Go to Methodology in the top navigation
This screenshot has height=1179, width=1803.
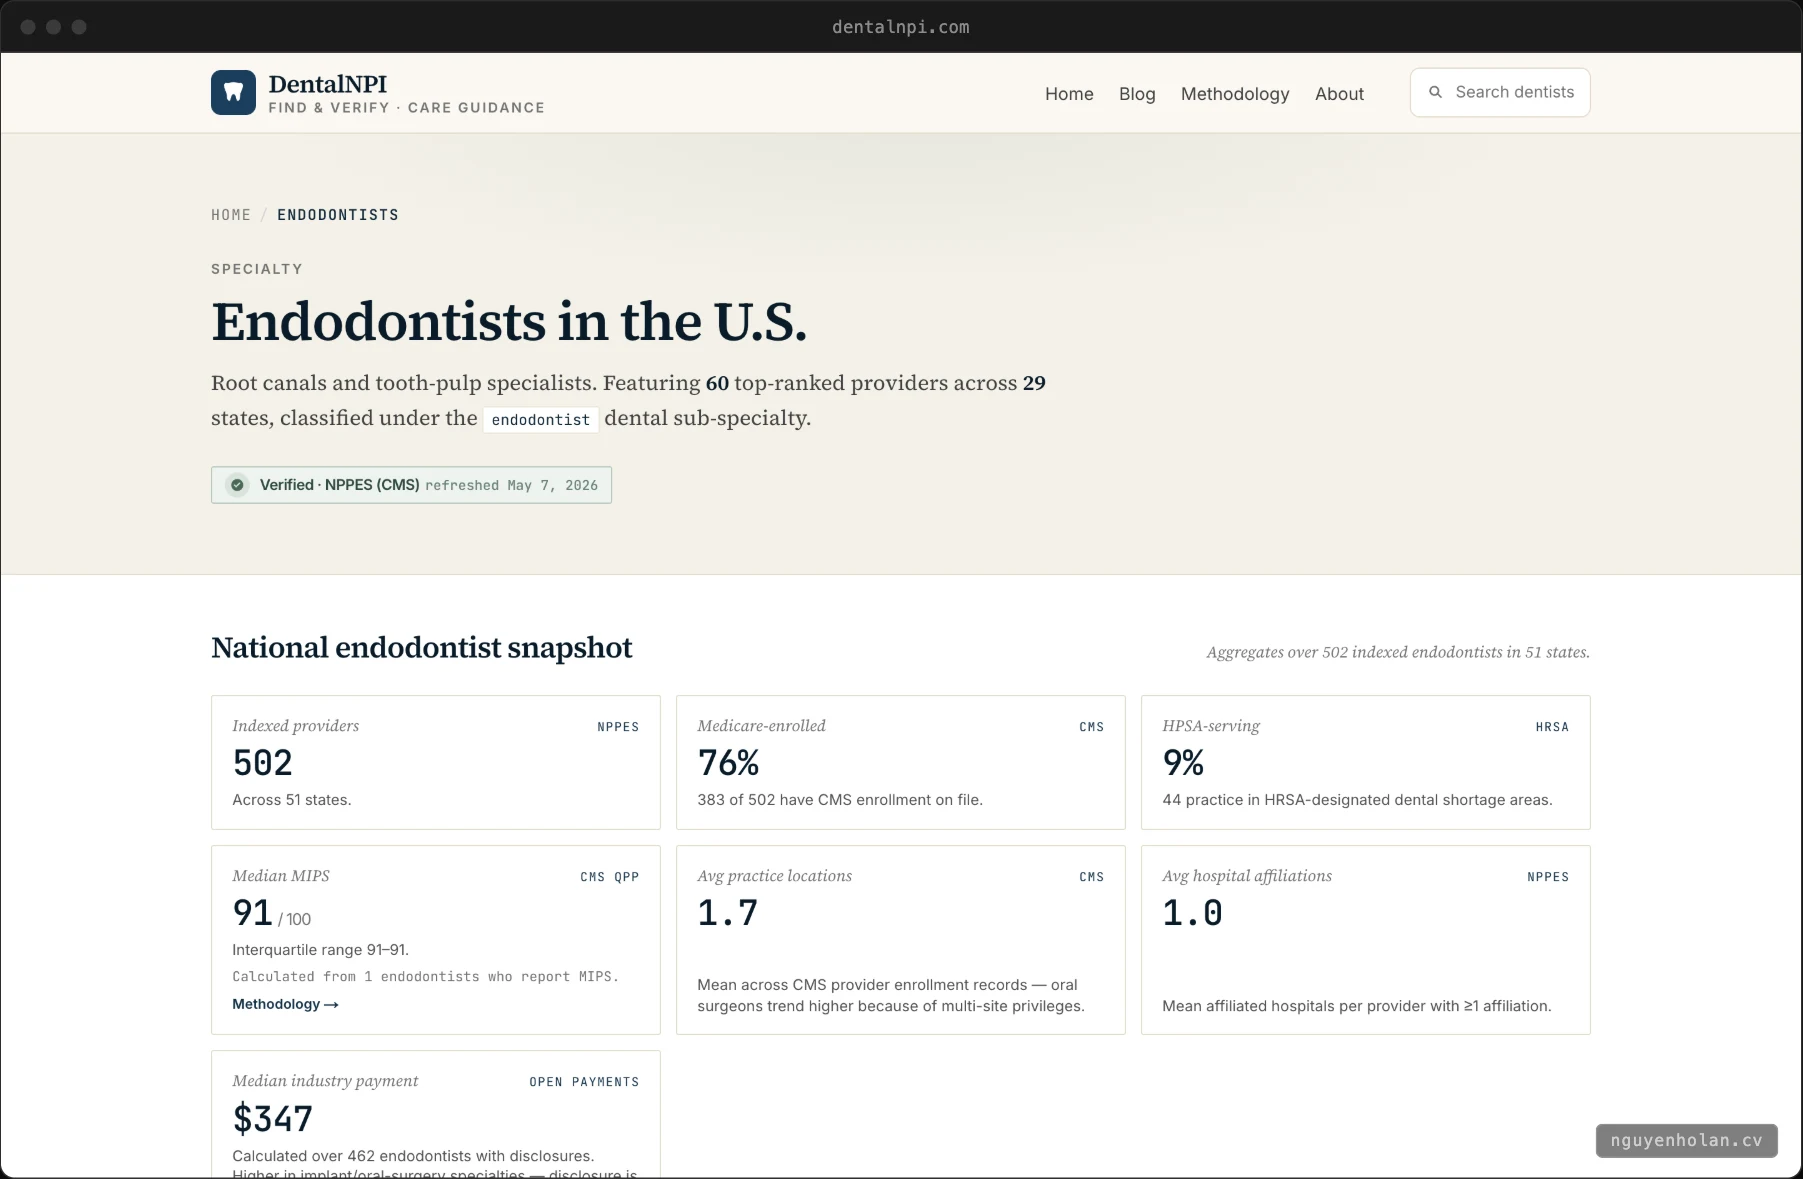point(1235,94)
